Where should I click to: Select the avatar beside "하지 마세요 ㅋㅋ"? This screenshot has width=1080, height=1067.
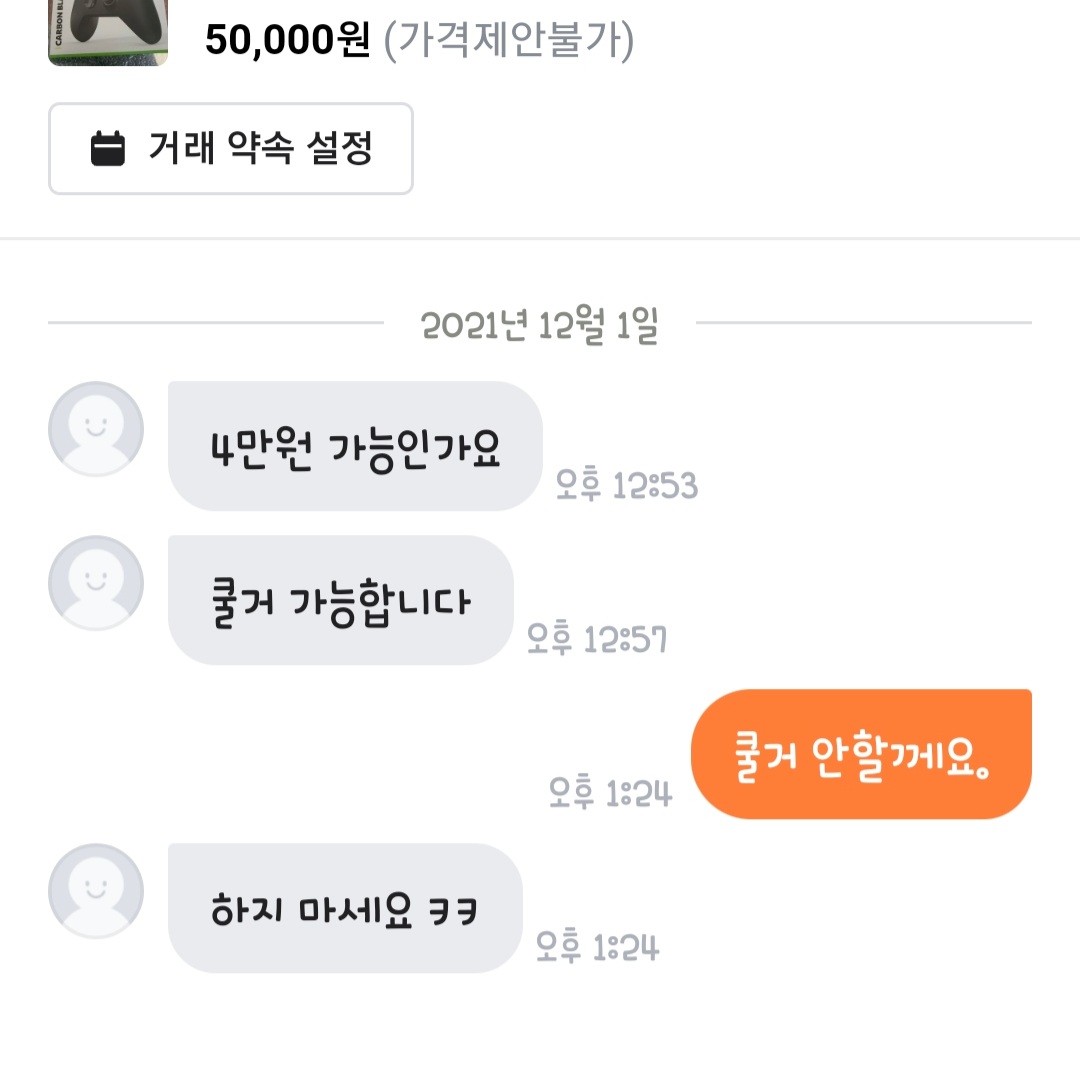point(96,891)
